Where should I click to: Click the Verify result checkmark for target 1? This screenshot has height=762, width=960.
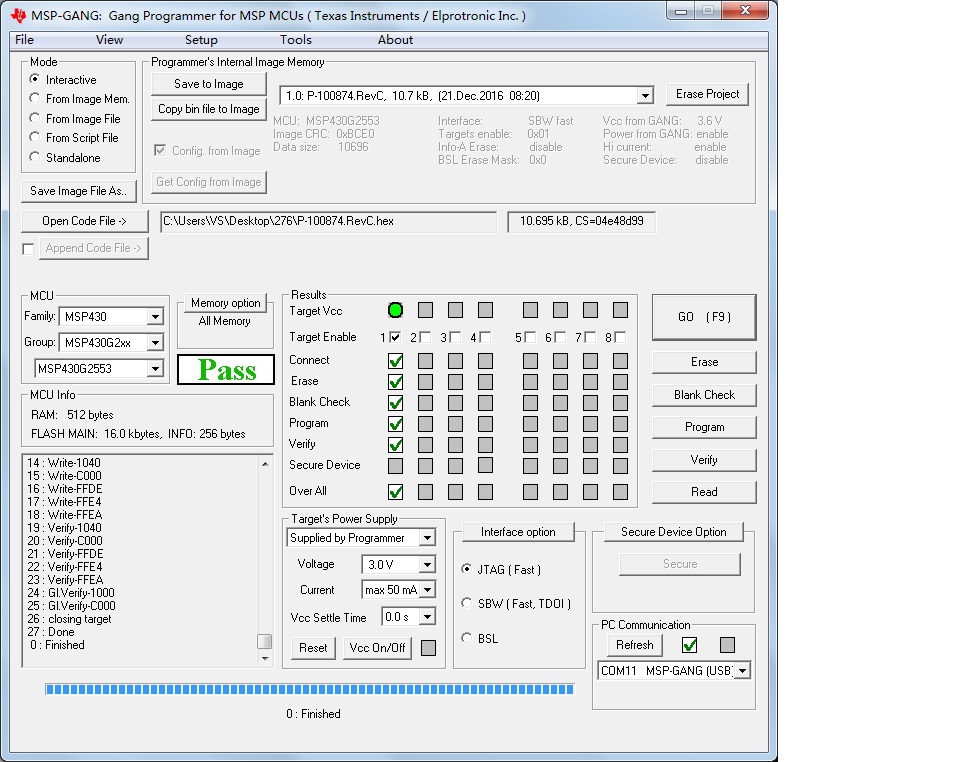[396, 444]
